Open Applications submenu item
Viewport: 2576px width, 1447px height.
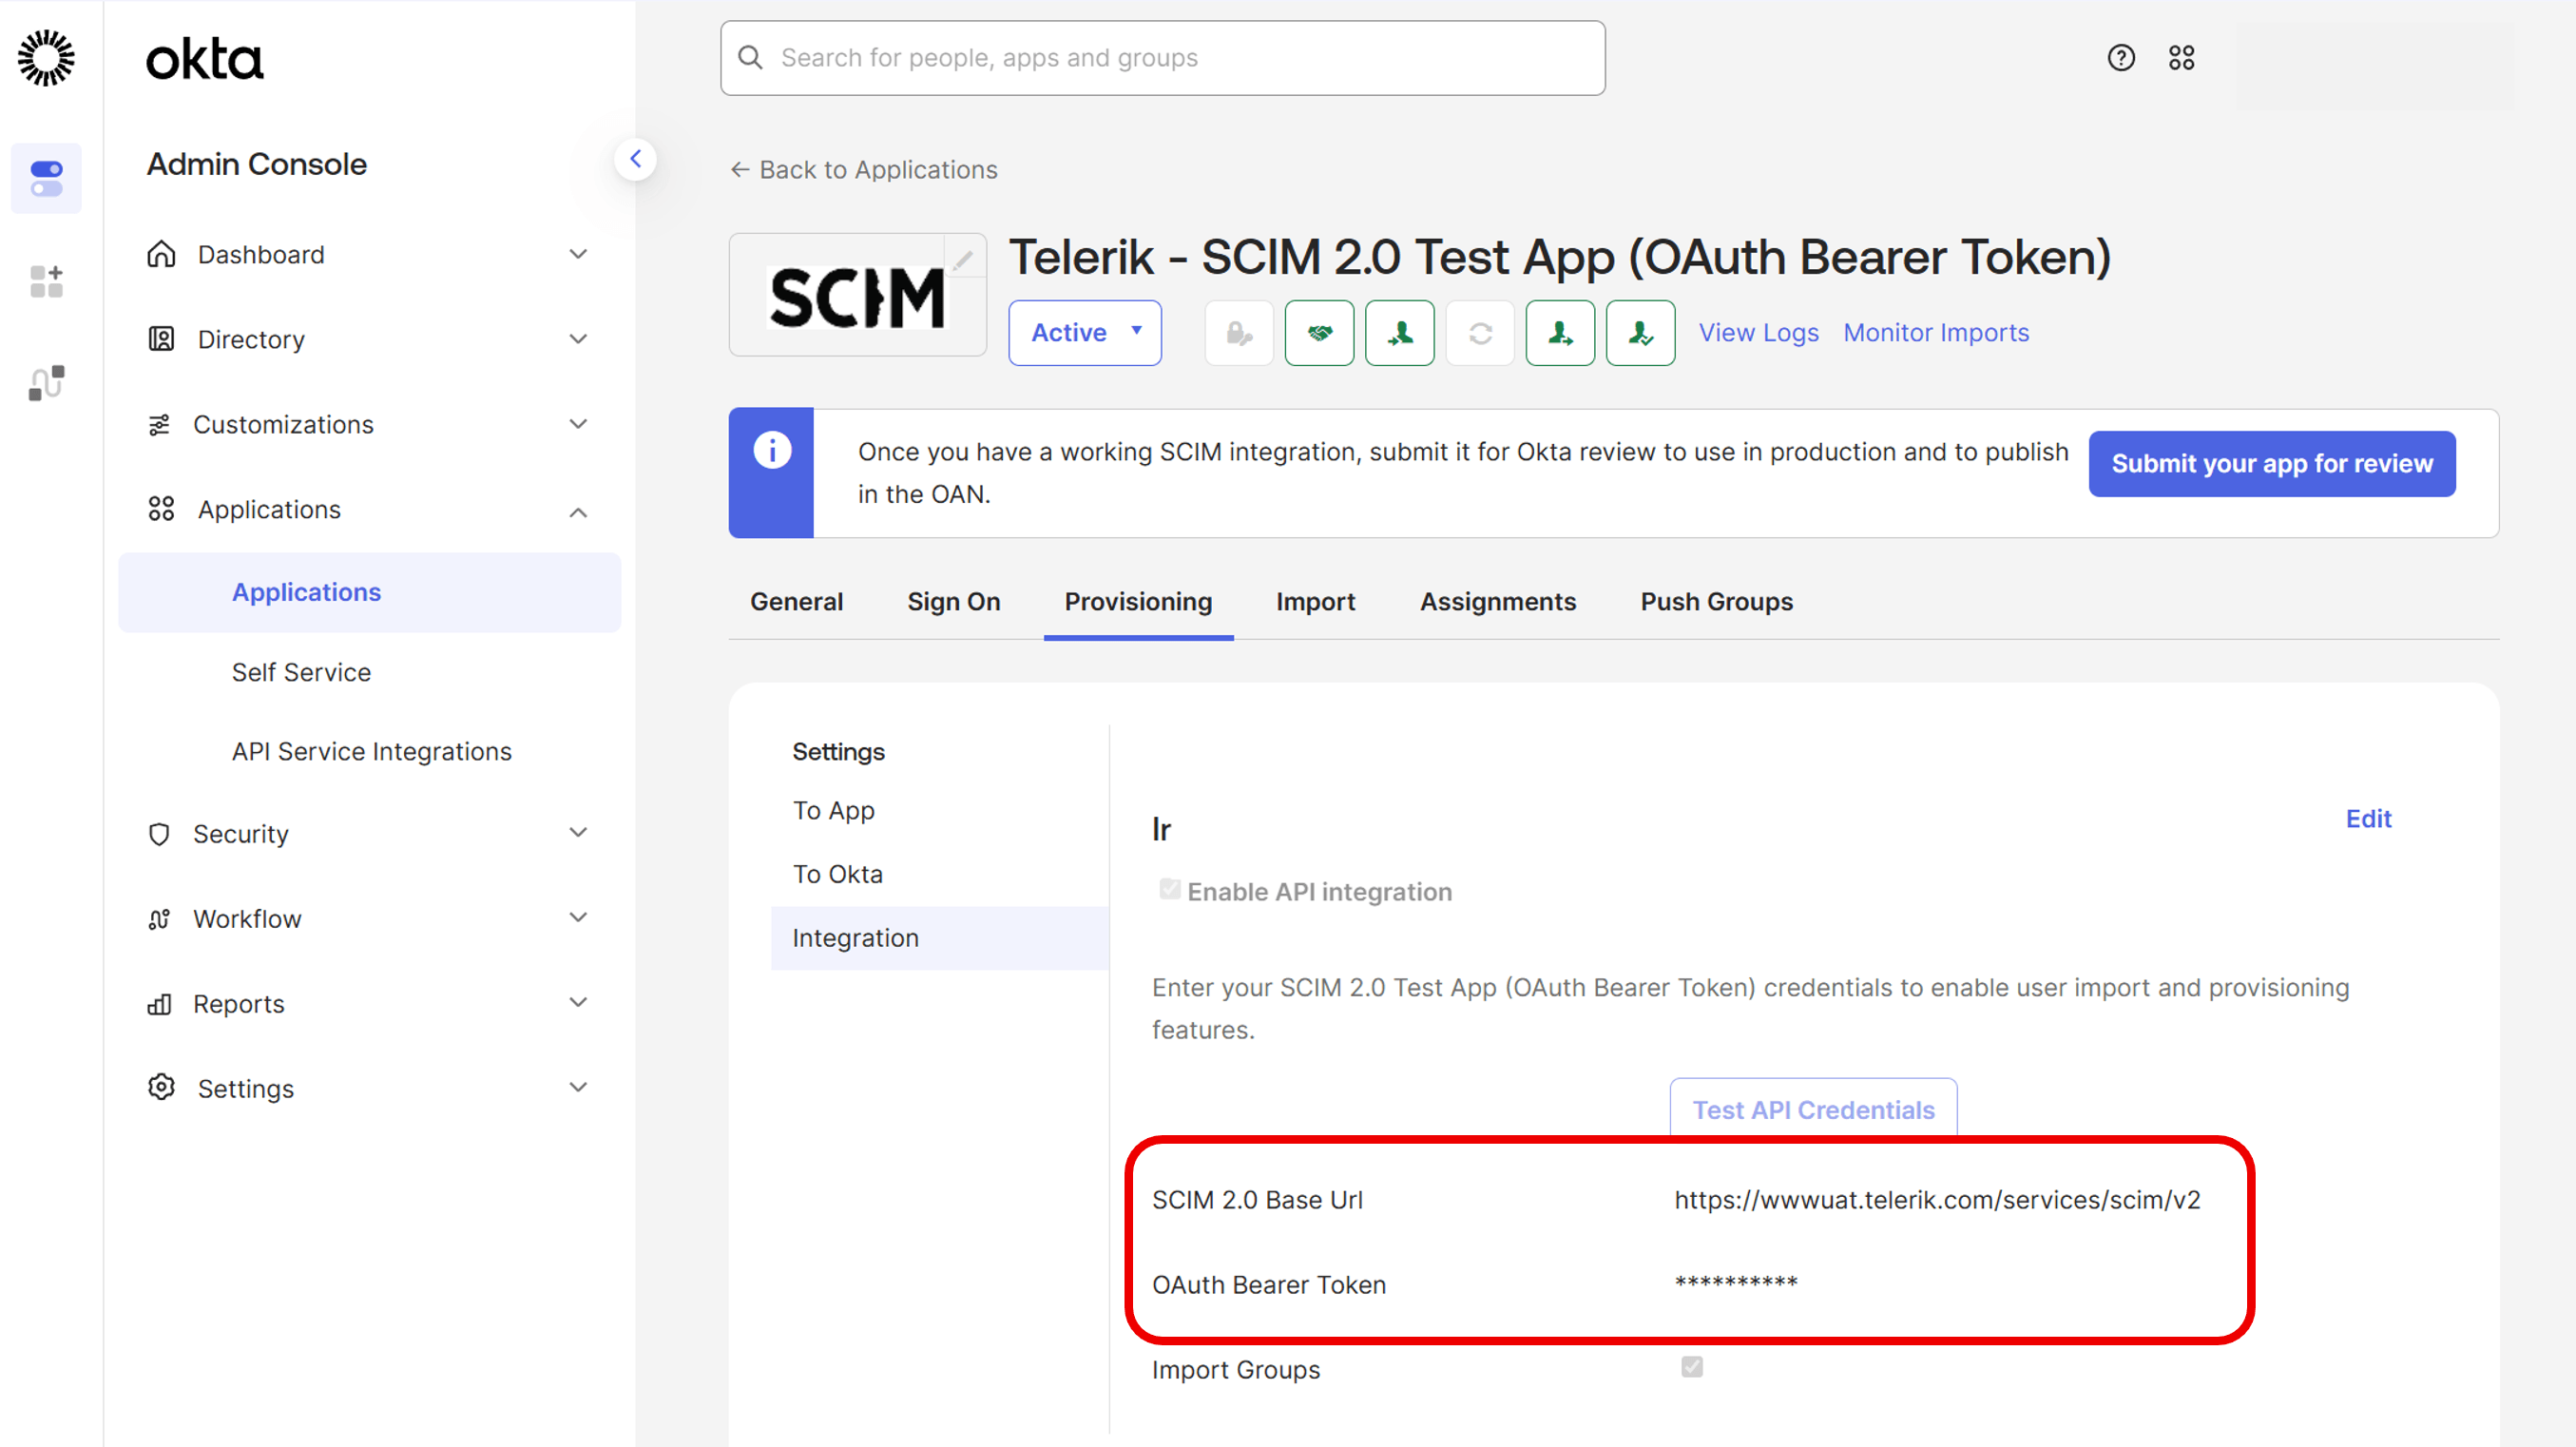[x=369, y=592]
